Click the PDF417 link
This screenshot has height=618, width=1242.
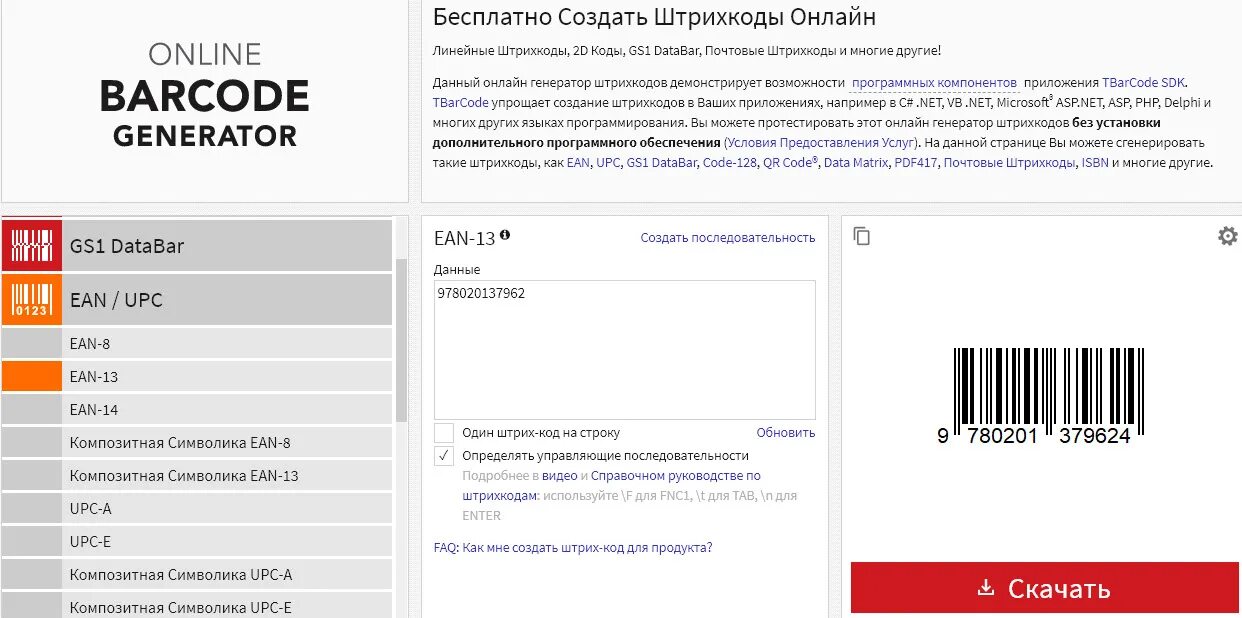(x=916, y=162)
